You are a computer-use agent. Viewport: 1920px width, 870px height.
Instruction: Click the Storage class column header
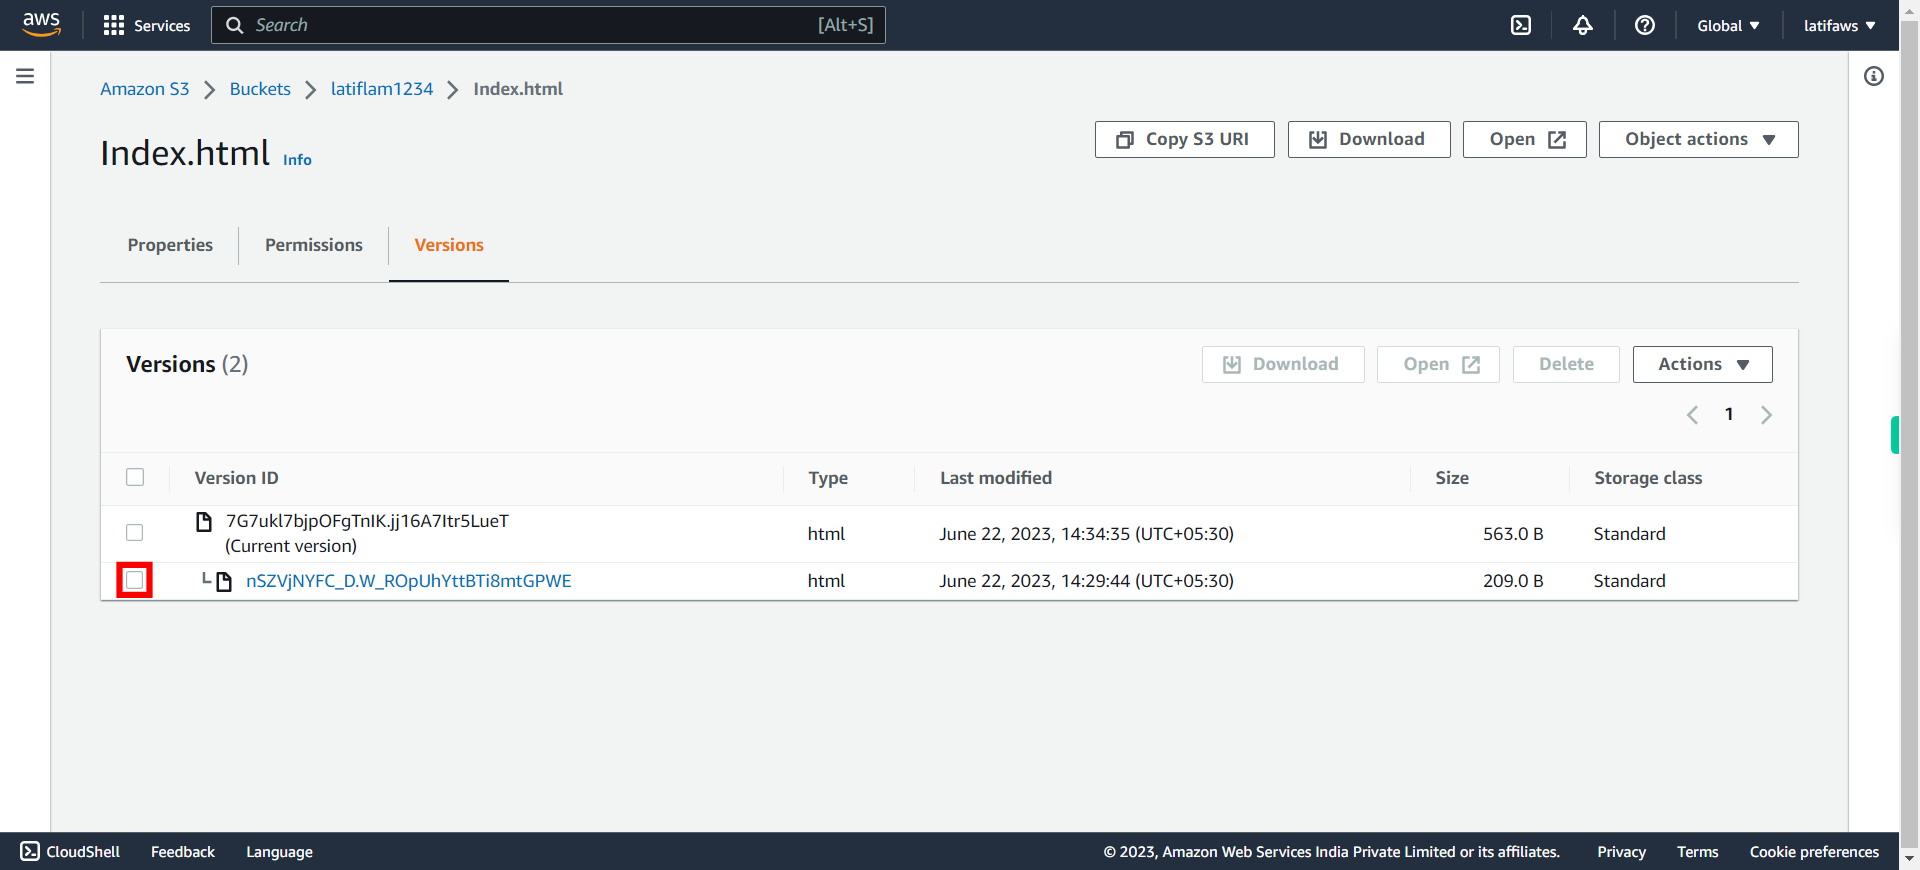coord(1648,478)
